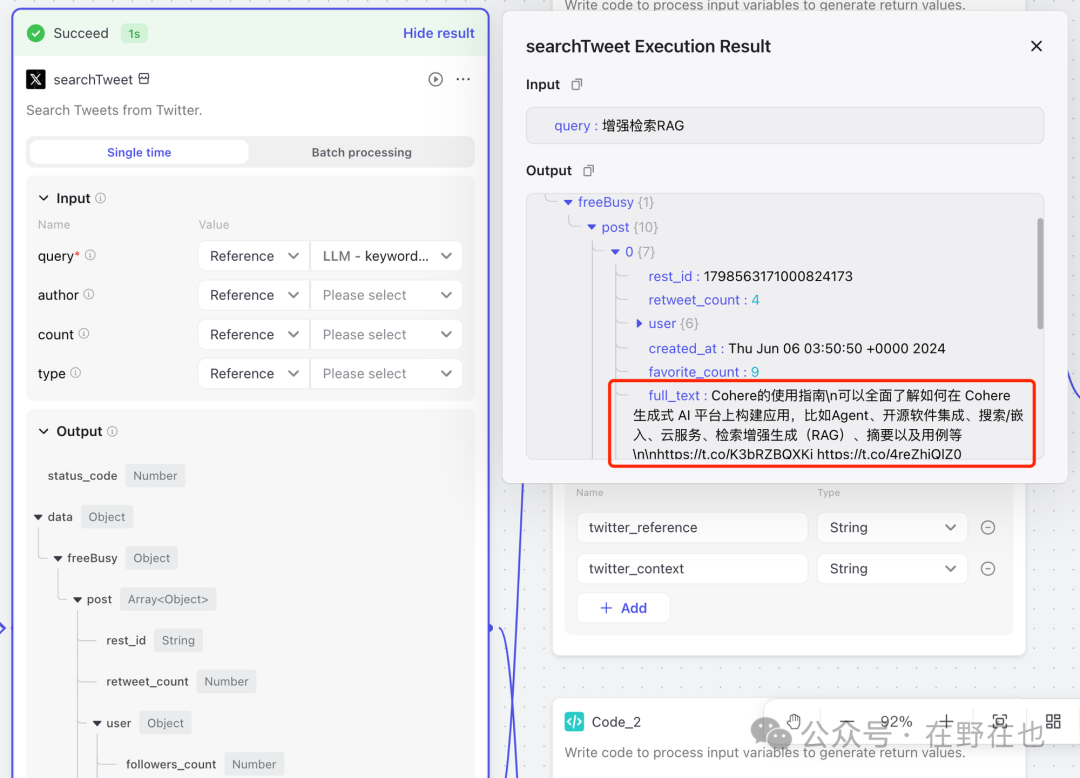Open type Reference type dropdown
The height and width of the screenshot is (778, 1080).
[x=254, y=374]
